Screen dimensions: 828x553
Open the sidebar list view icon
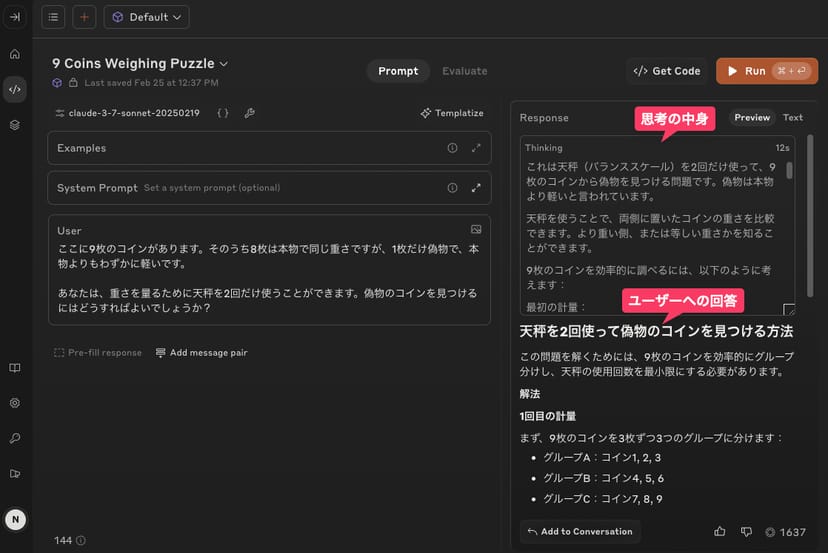coord(53,17)
